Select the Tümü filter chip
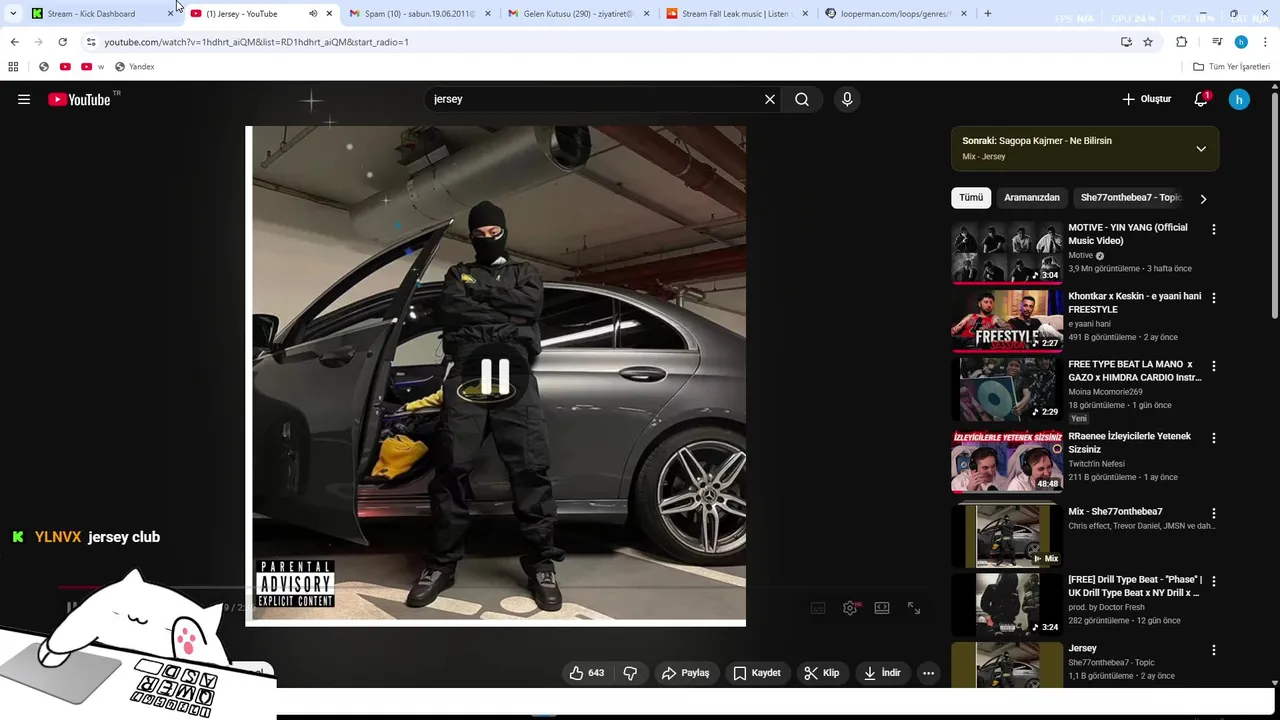This screenshot has height=720, width=1280. 971,198
